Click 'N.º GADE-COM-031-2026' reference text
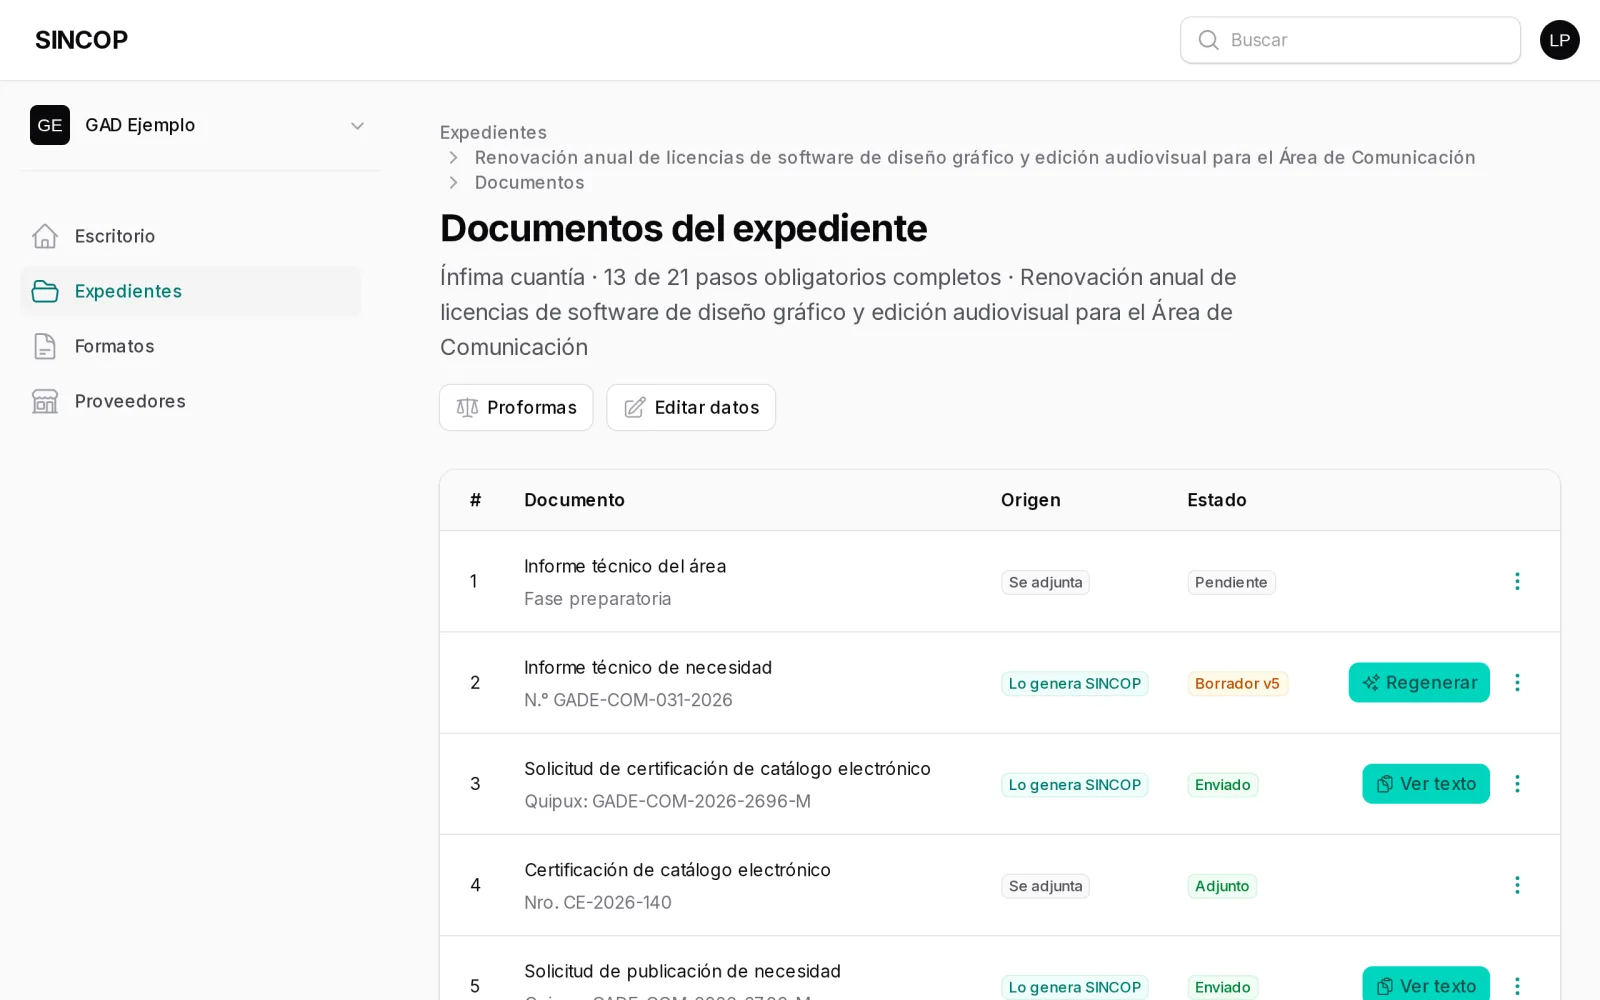Image resolution: width=1600 pixels, height=1000 pixels. [628, 700]
